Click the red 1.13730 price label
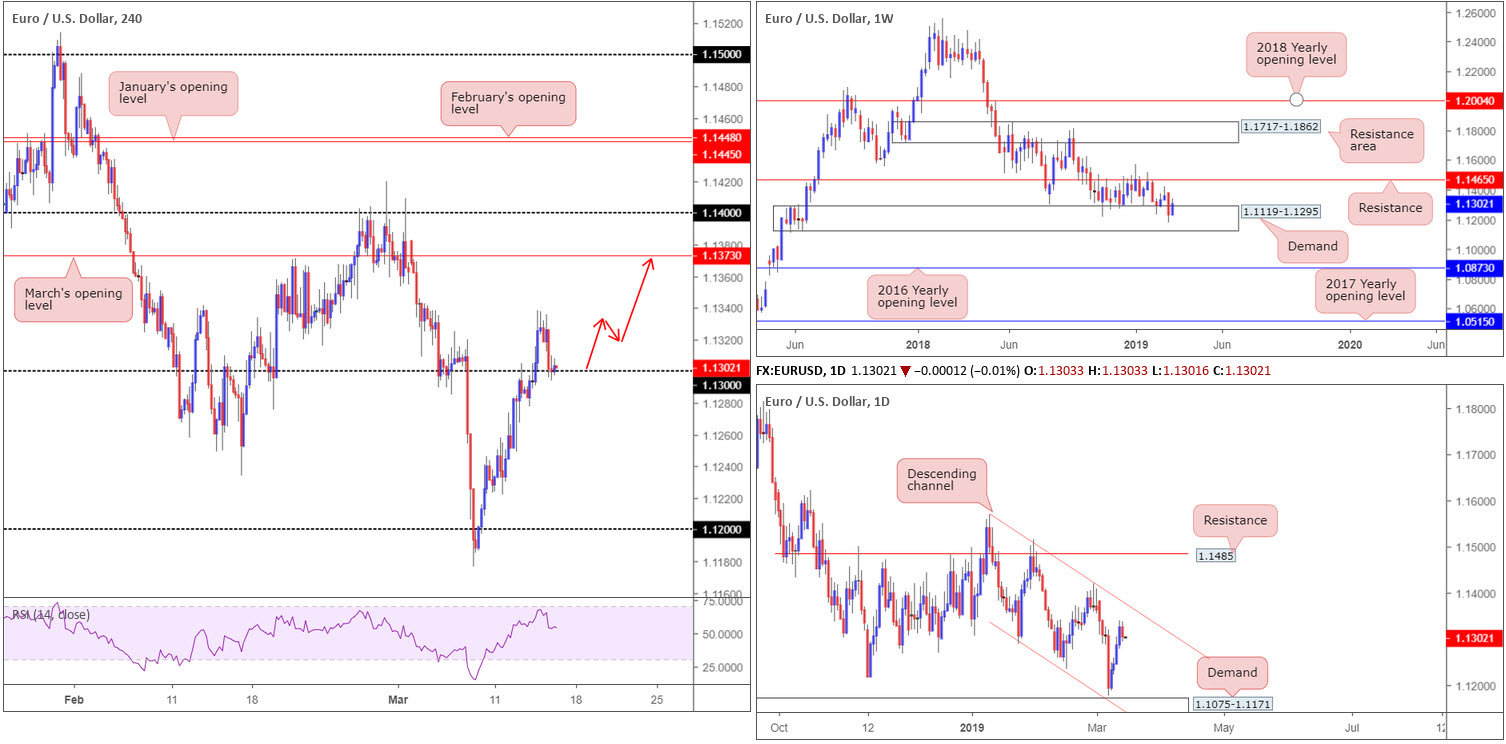The height and width of the screenshot is (744, 1506). [722, 256]
